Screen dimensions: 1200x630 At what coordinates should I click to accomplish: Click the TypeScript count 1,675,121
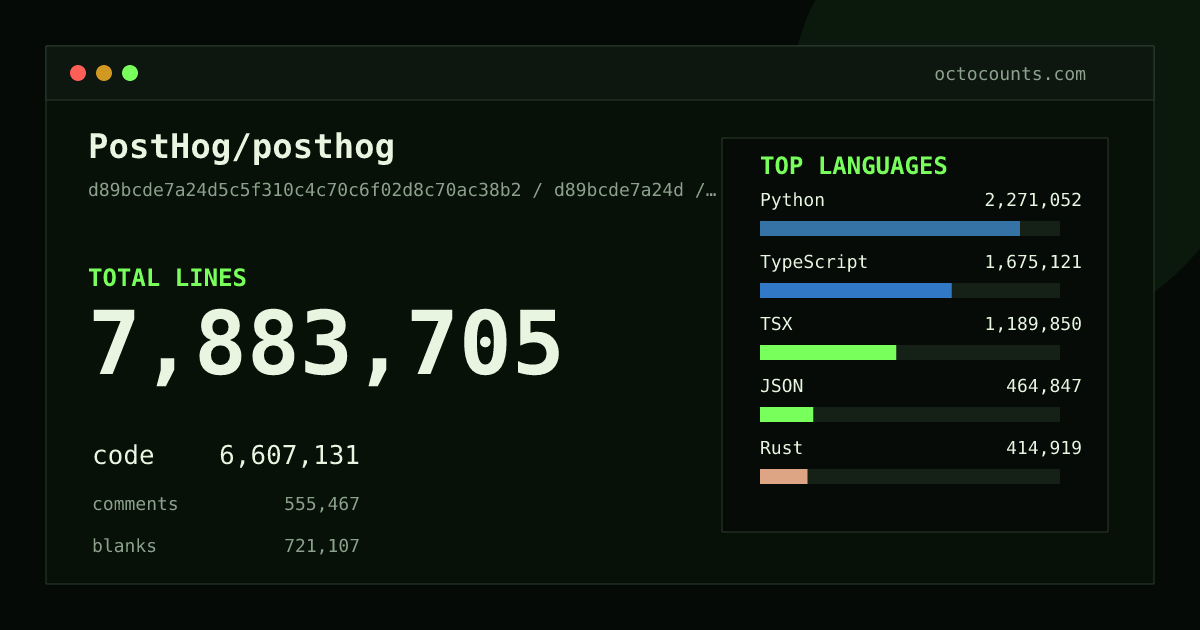(x=1033, y=262)
